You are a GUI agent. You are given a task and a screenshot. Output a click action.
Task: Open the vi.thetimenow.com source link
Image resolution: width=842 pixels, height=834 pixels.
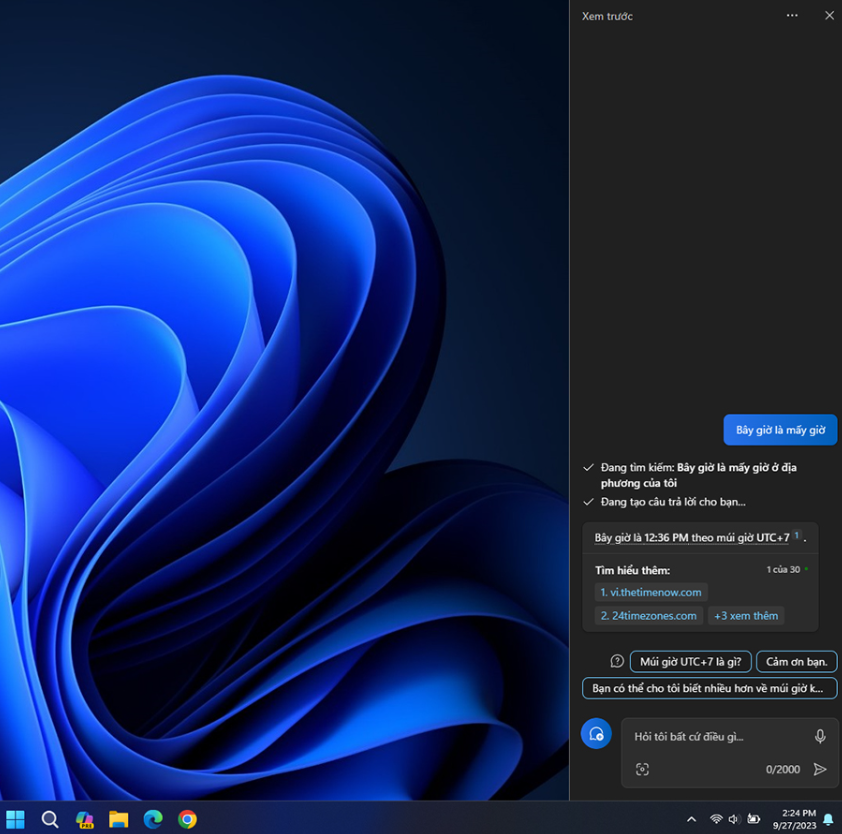click(651, 592)
